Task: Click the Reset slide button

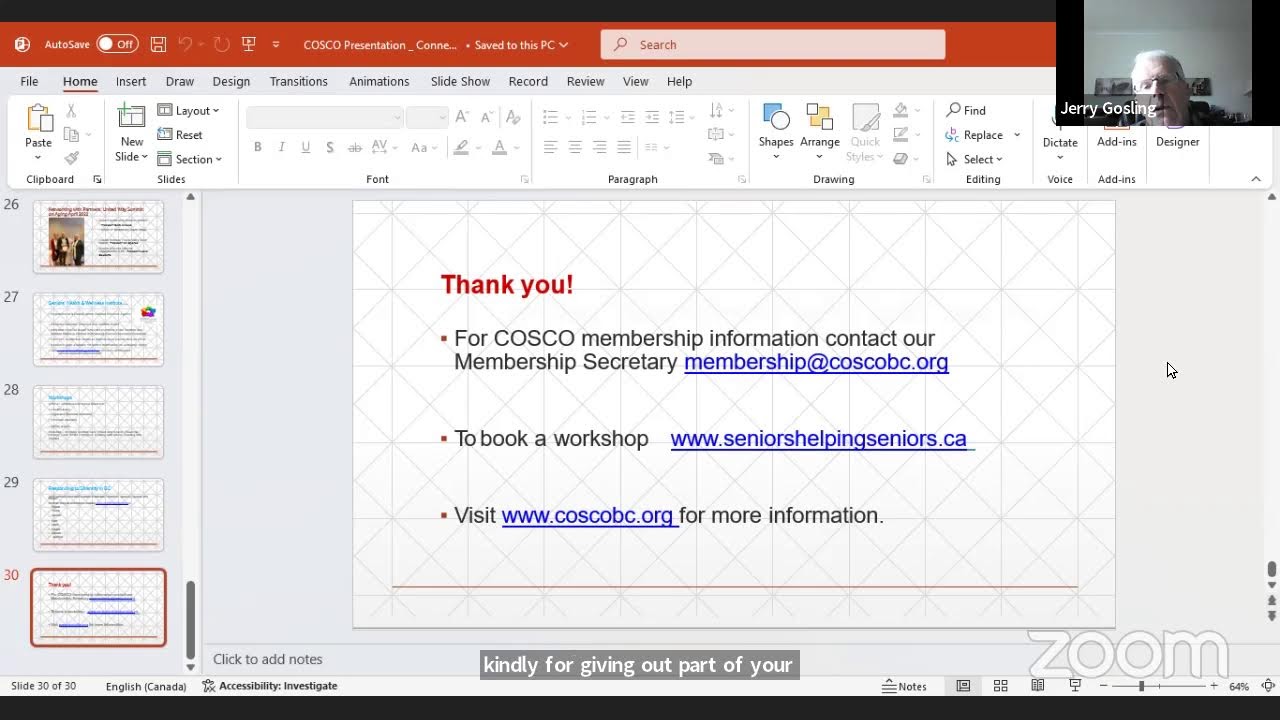Action: [180, 135]
